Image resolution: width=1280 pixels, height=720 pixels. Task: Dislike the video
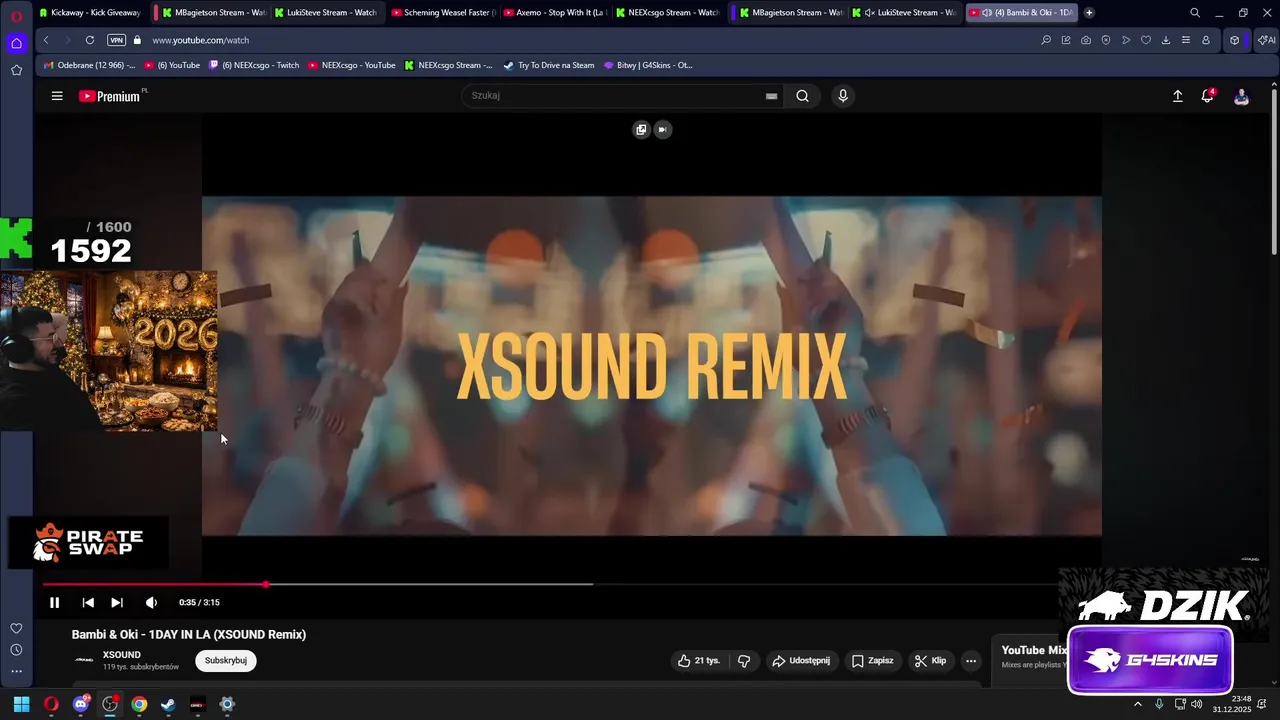(x=744, y=660)
